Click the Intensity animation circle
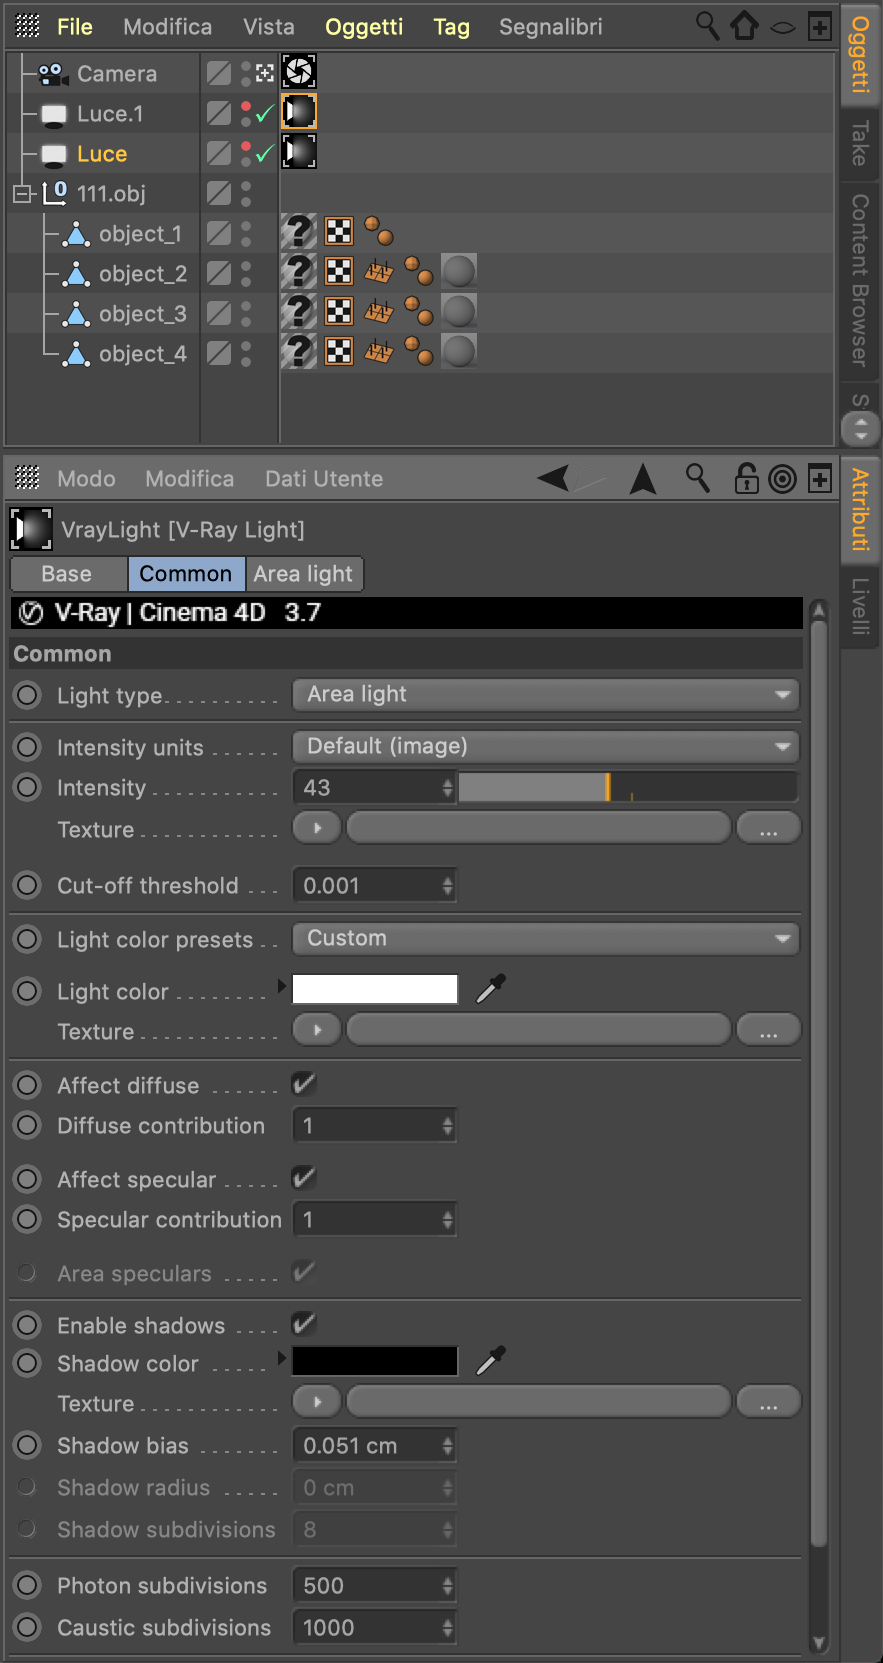Image resolution: width=883 pixels, height=1663 pixels. click(27, 787)
